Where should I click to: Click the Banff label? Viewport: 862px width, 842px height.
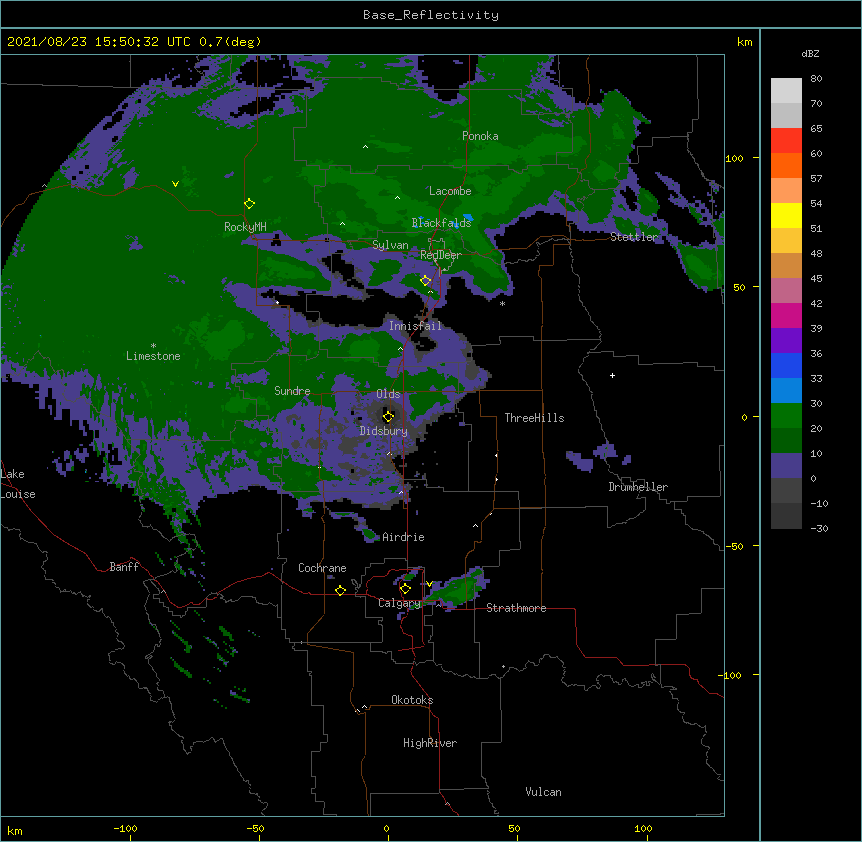tap(124, 567)
